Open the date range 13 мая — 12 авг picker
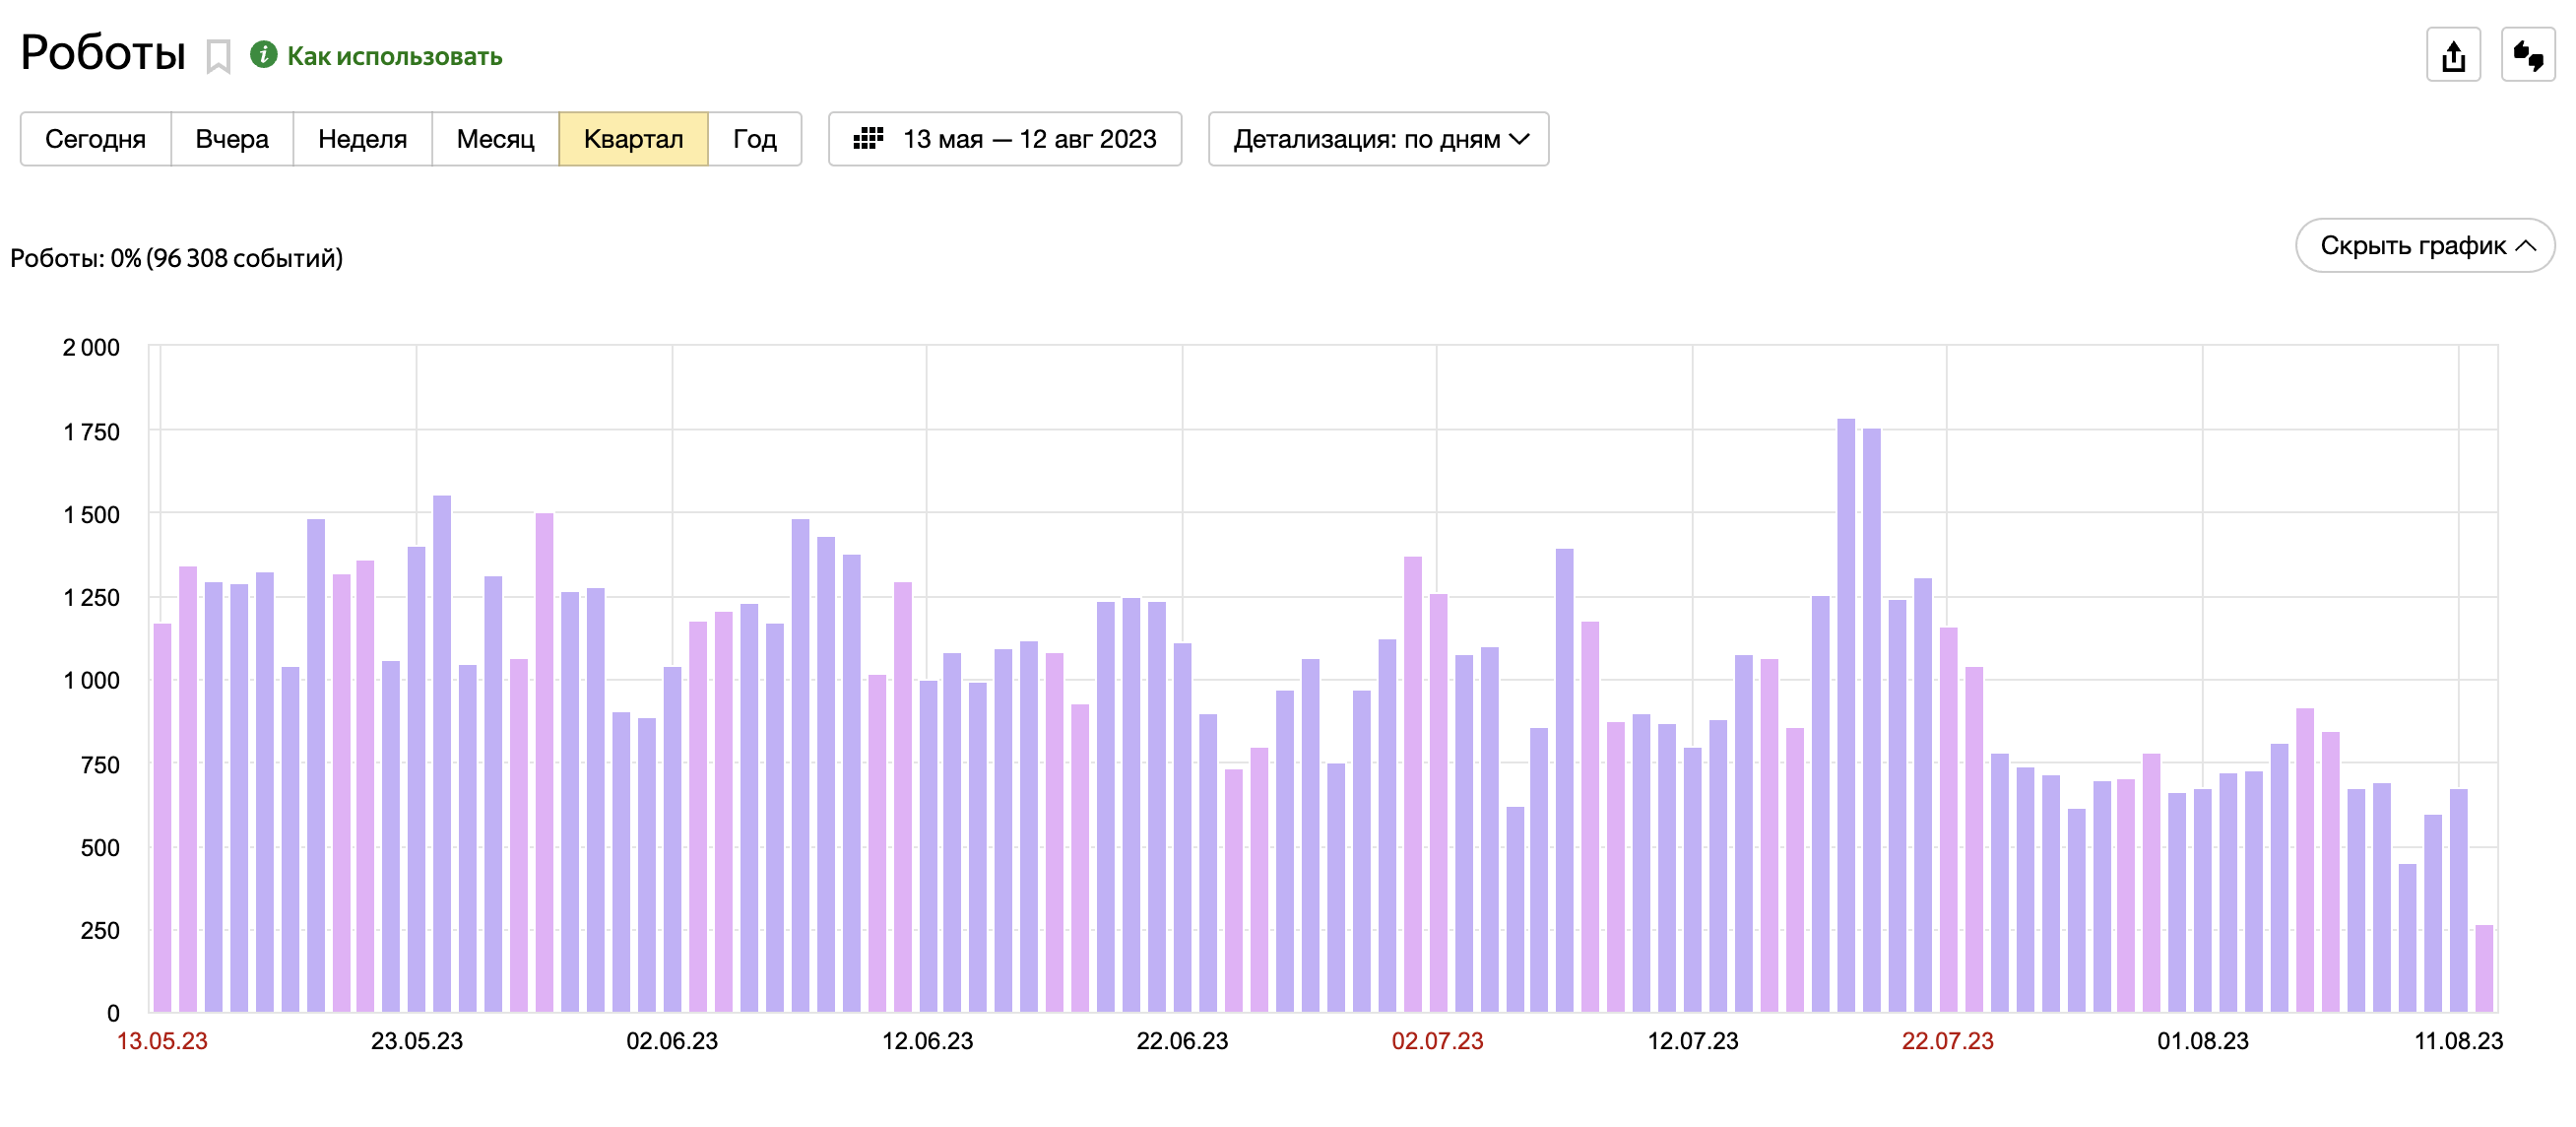Image resolution: width=2576 pixels, height=1127 pixels. (x=1028, y=139)
